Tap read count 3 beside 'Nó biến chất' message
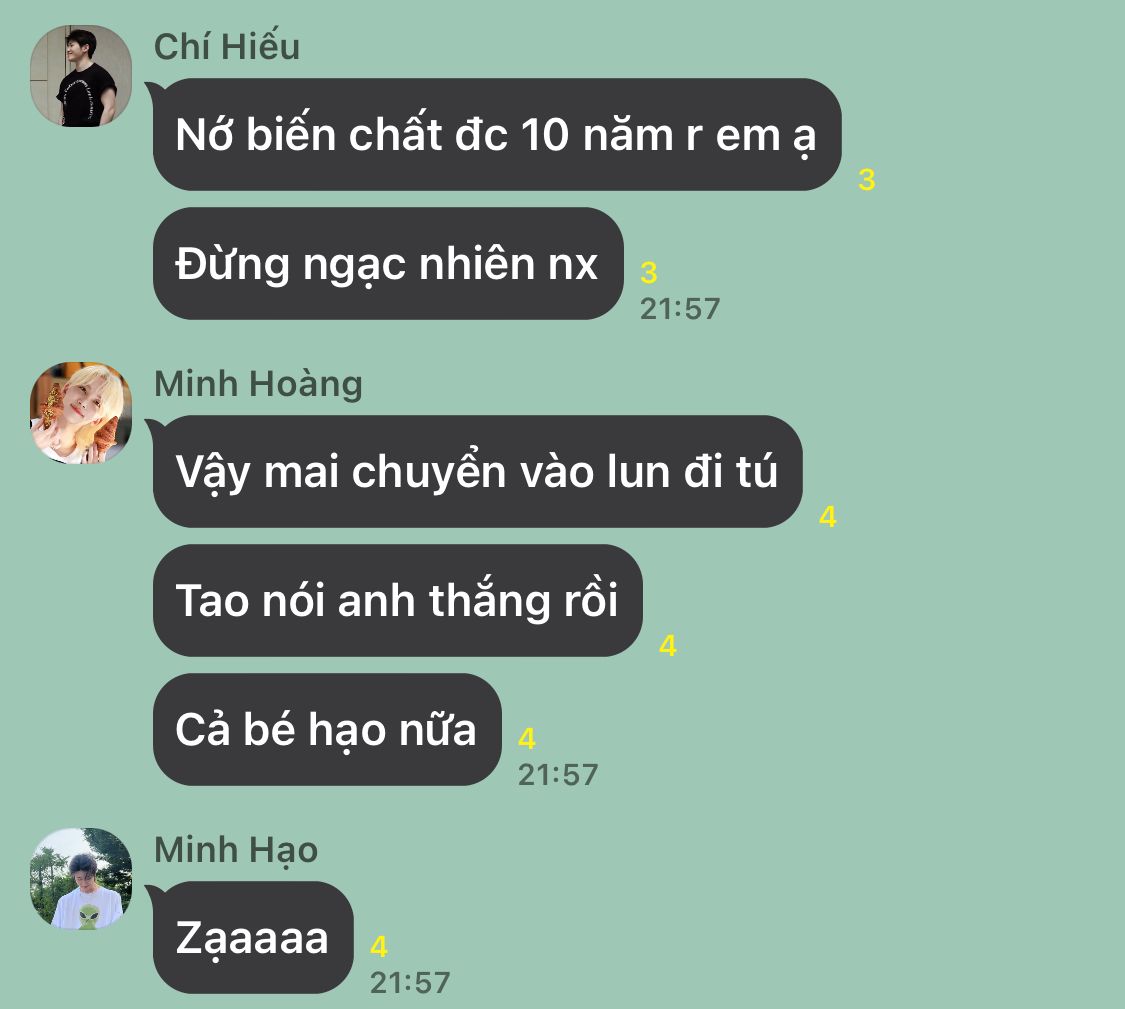This screenshot has width=1125, height=1009. 867,179
